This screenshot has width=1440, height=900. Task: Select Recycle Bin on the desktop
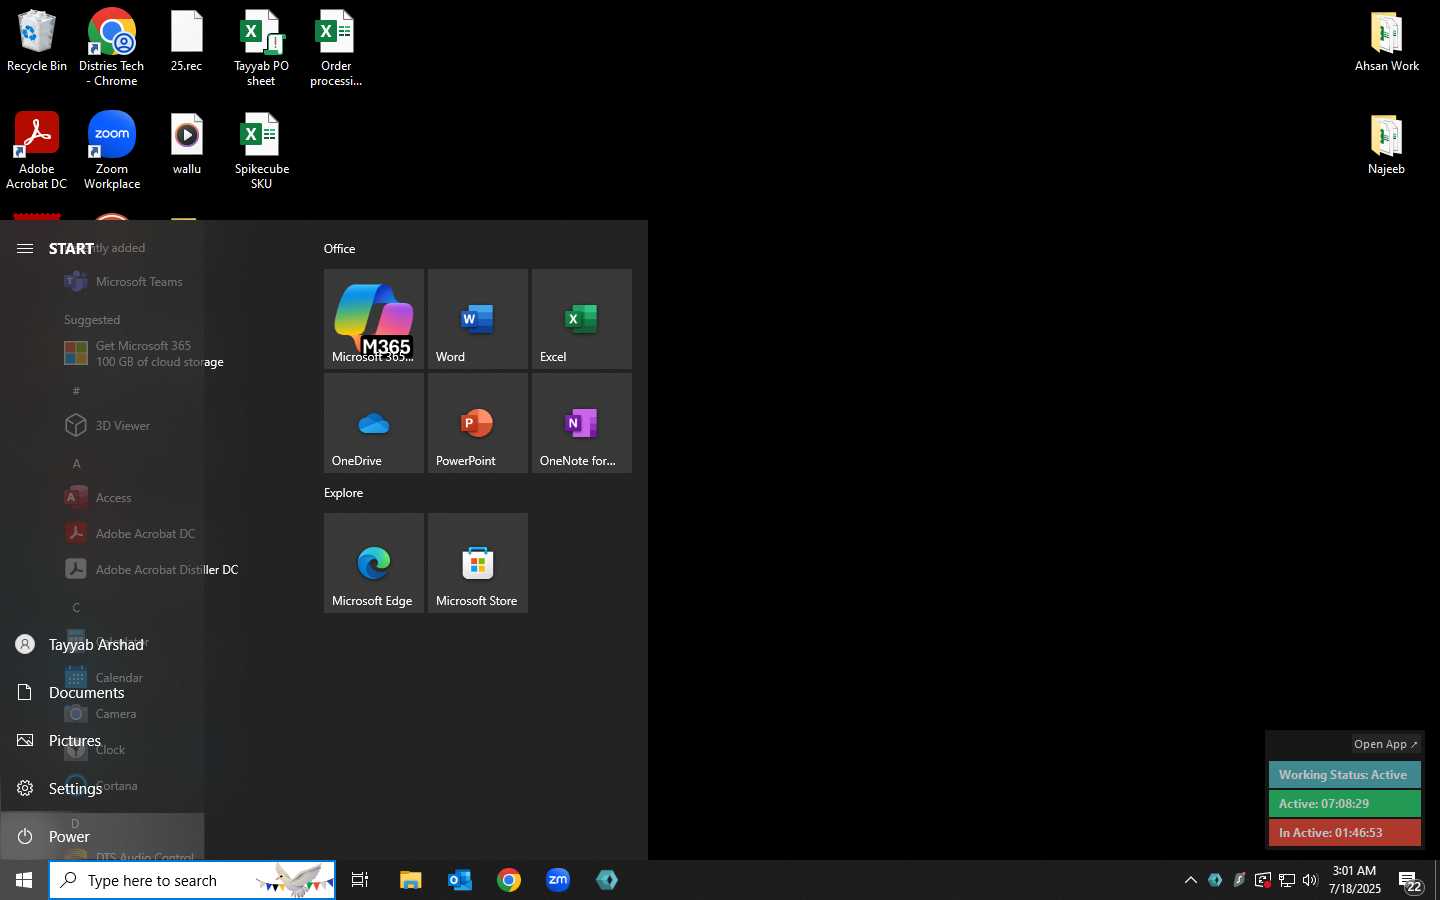coord(37,42)
